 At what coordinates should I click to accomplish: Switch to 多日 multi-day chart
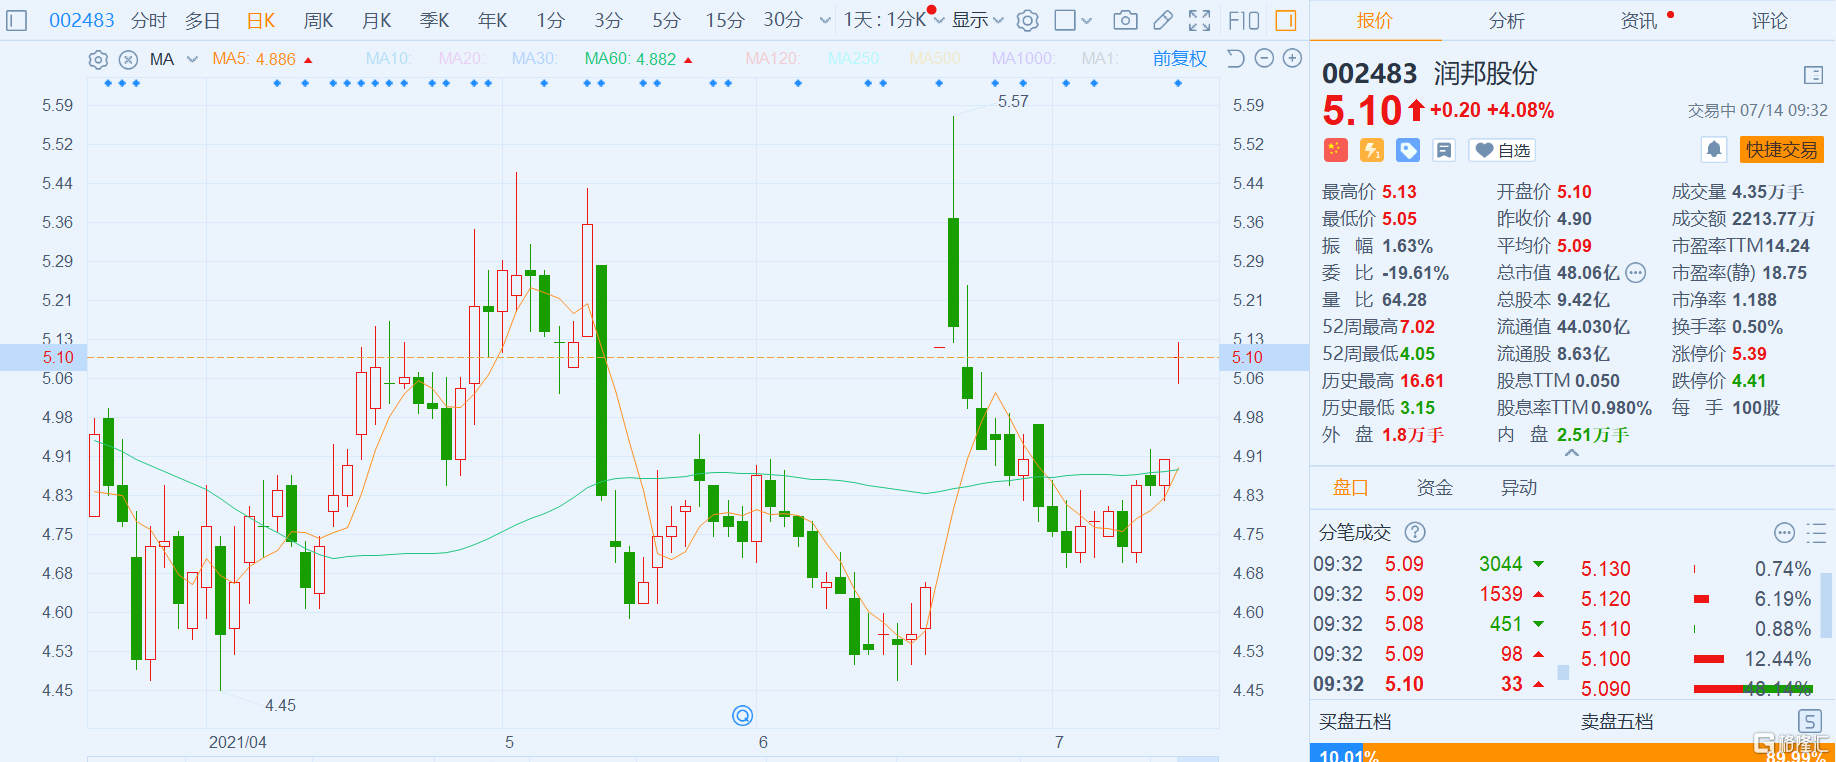[203, 20]
